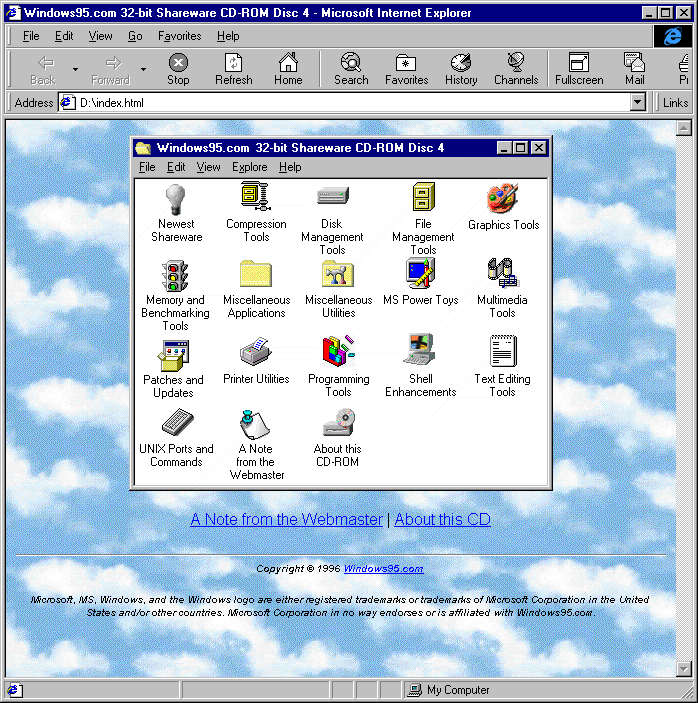Screen dimensions: 698x703
Task: Open the Programming Tools icon
Action: 338,353
